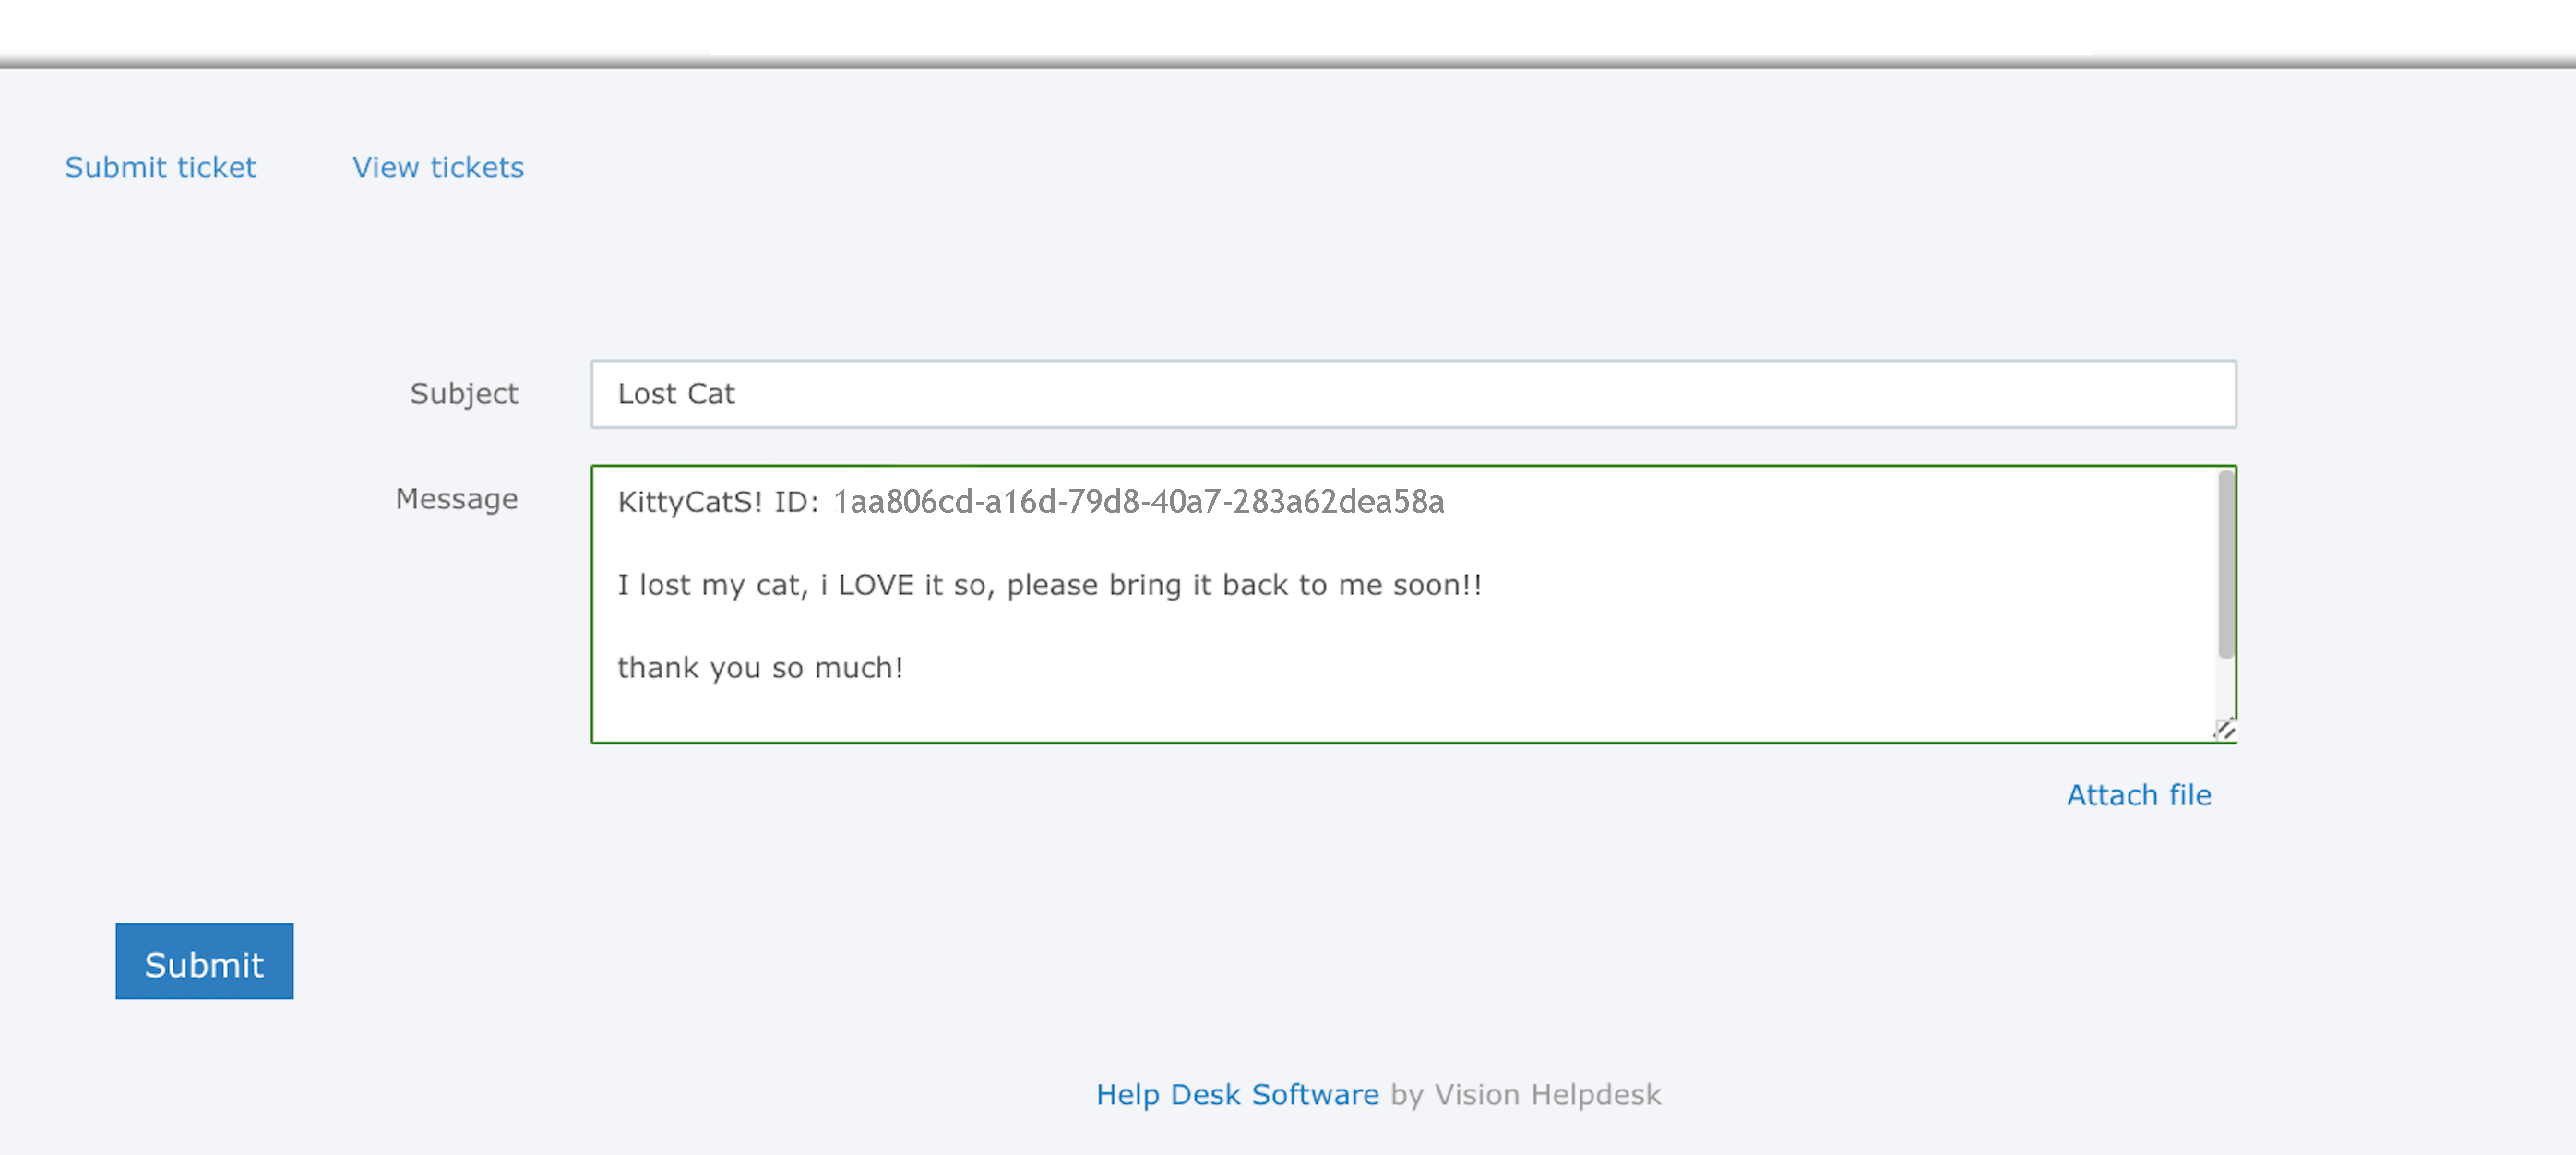This screenshot has height=1155, width=2576.
Task: Submit the Lost Cat ticket
Action: click(205, 961)
